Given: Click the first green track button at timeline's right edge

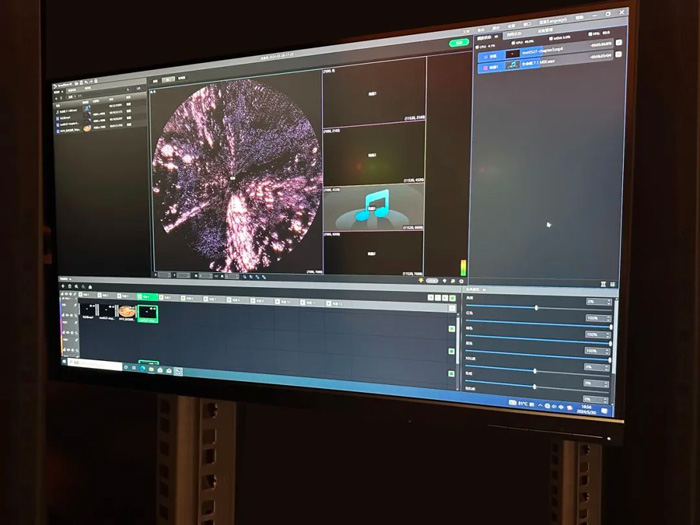Looking at the screenshot, I should pos(451,328).
